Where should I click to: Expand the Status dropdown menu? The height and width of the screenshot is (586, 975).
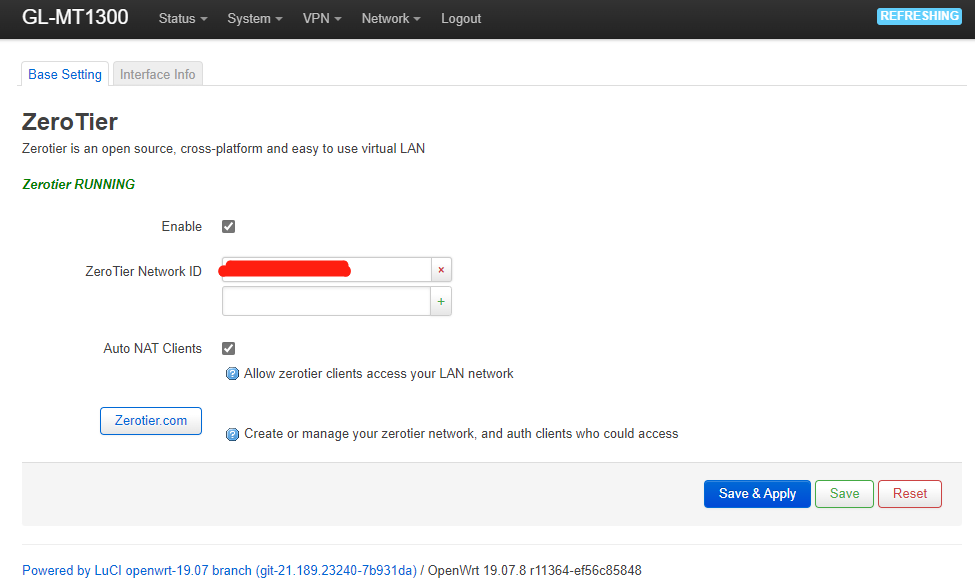[183, 19]
